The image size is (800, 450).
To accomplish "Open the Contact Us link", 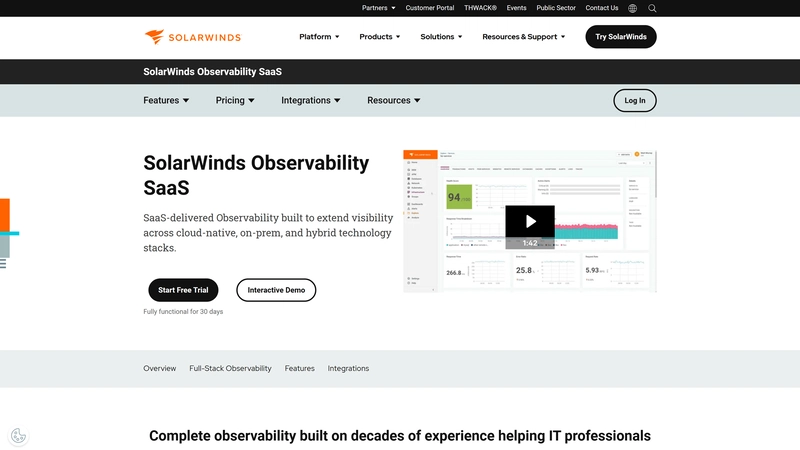I will tap(602, 8).
